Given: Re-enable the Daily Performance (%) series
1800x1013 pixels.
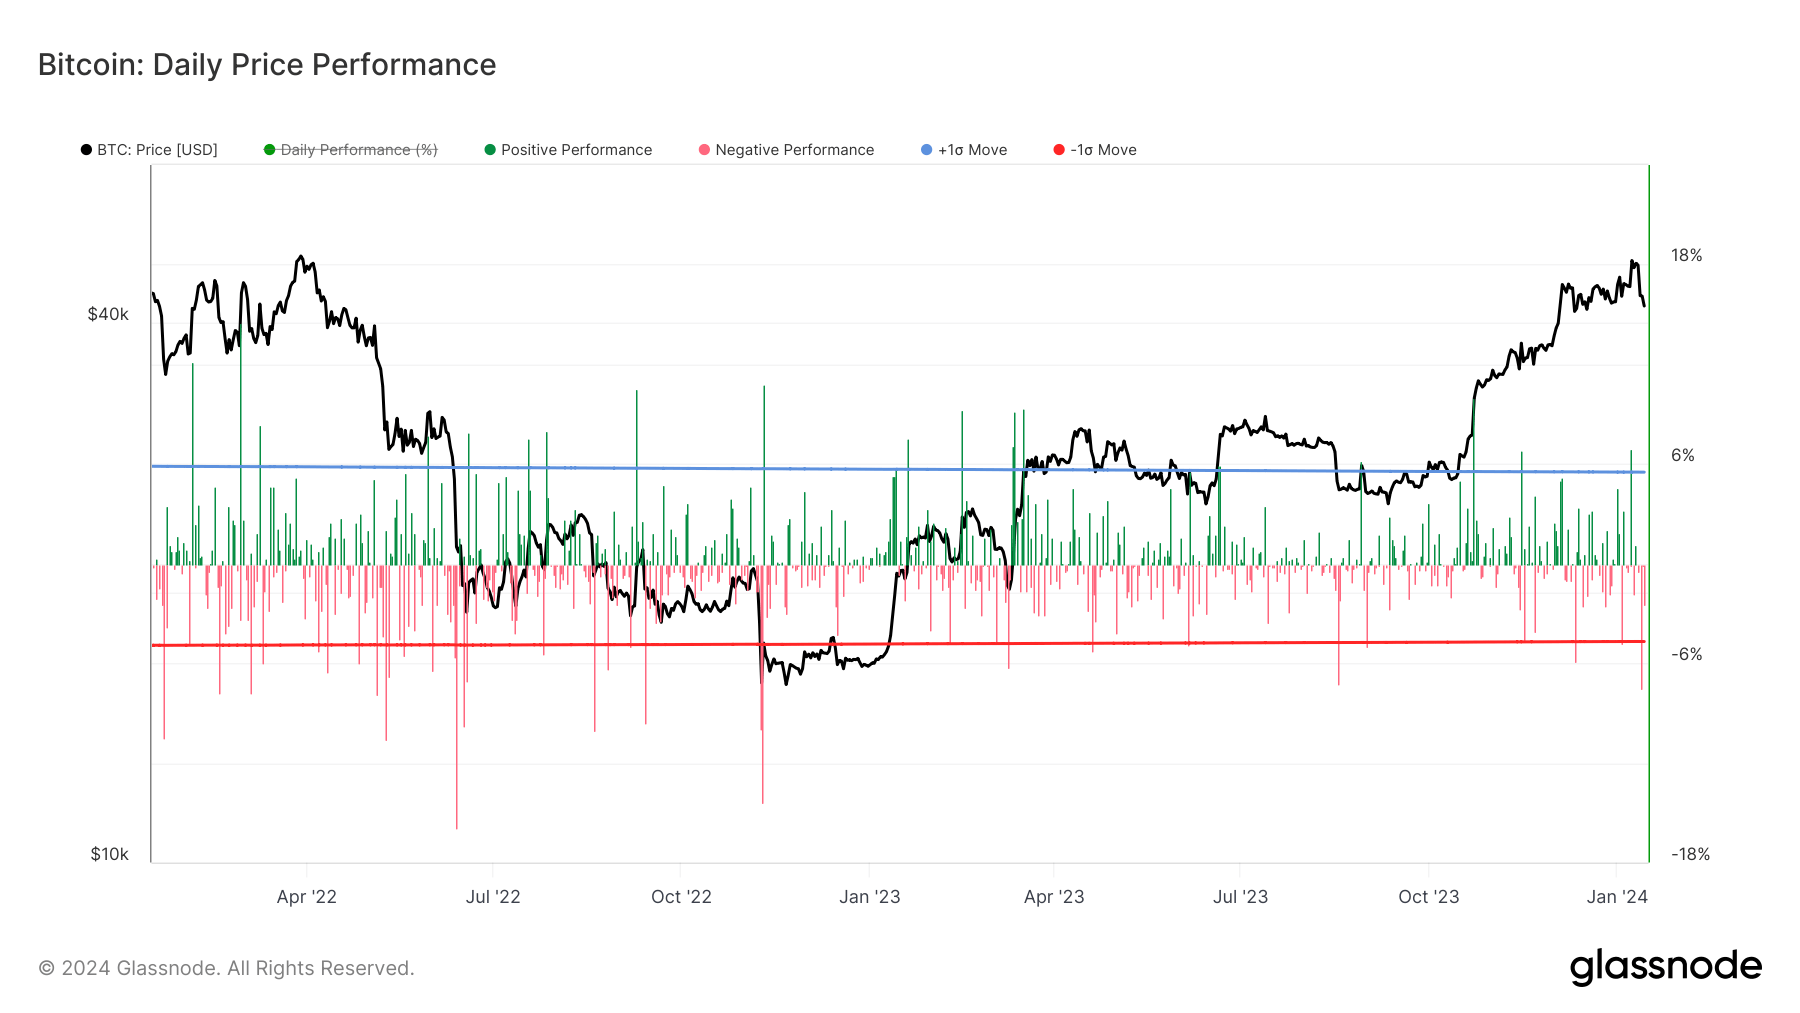Looking at the screenshot, I should (359, 149).
